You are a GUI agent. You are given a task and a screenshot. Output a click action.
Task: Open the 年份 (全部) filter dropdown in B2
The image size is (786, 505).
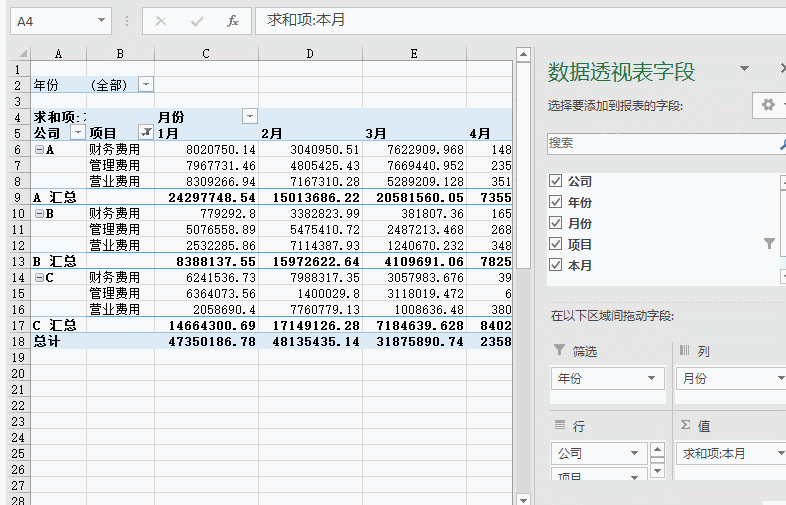(x=146, y=85)
